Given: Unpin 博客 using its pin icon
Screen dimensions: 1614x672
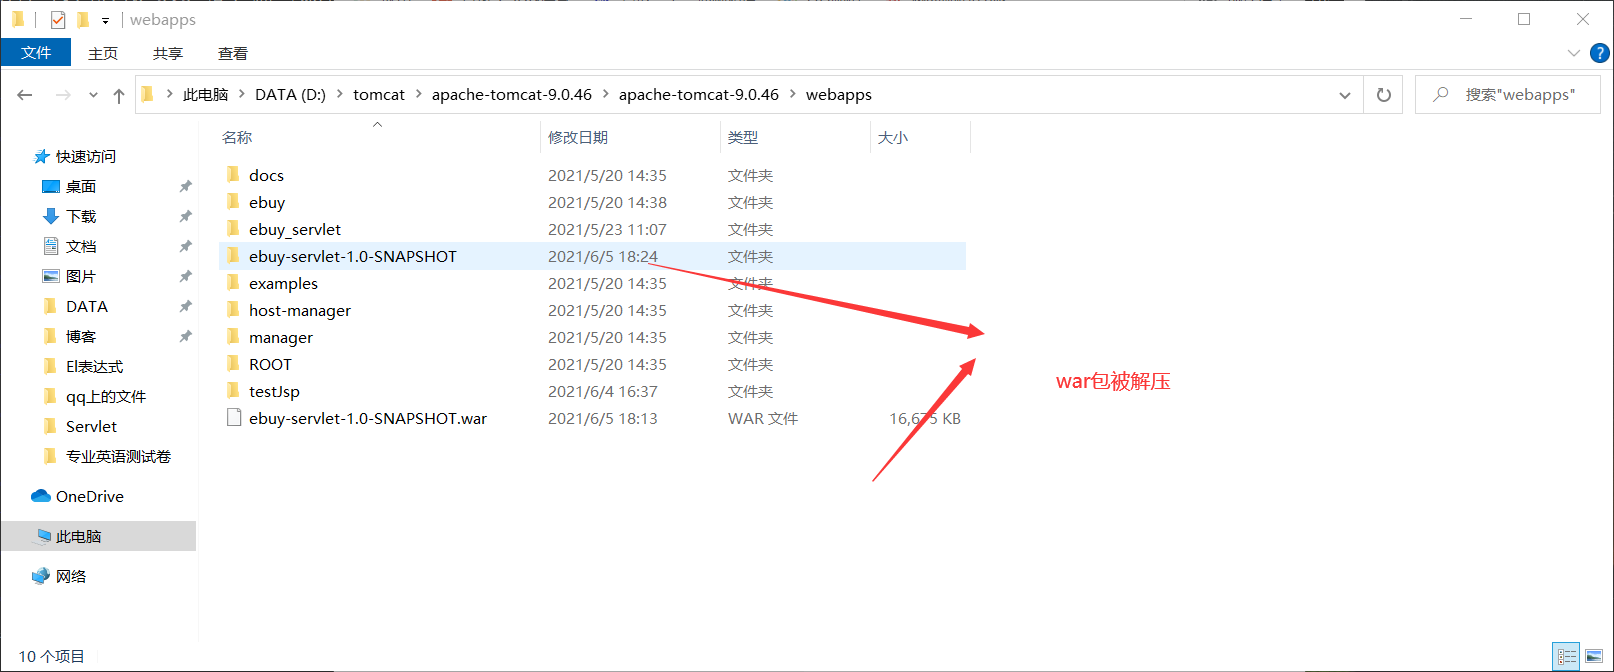Looking at the screenshot, I should tap(185, 337).
